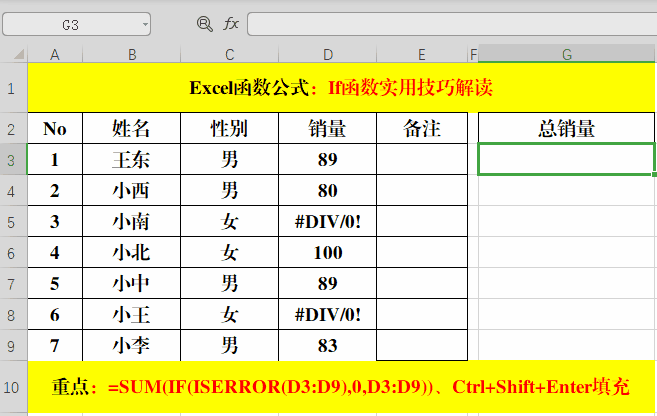The image size is (657, 416).
Task: Click the sales value 80 for 小西
Action: (327, 191)
